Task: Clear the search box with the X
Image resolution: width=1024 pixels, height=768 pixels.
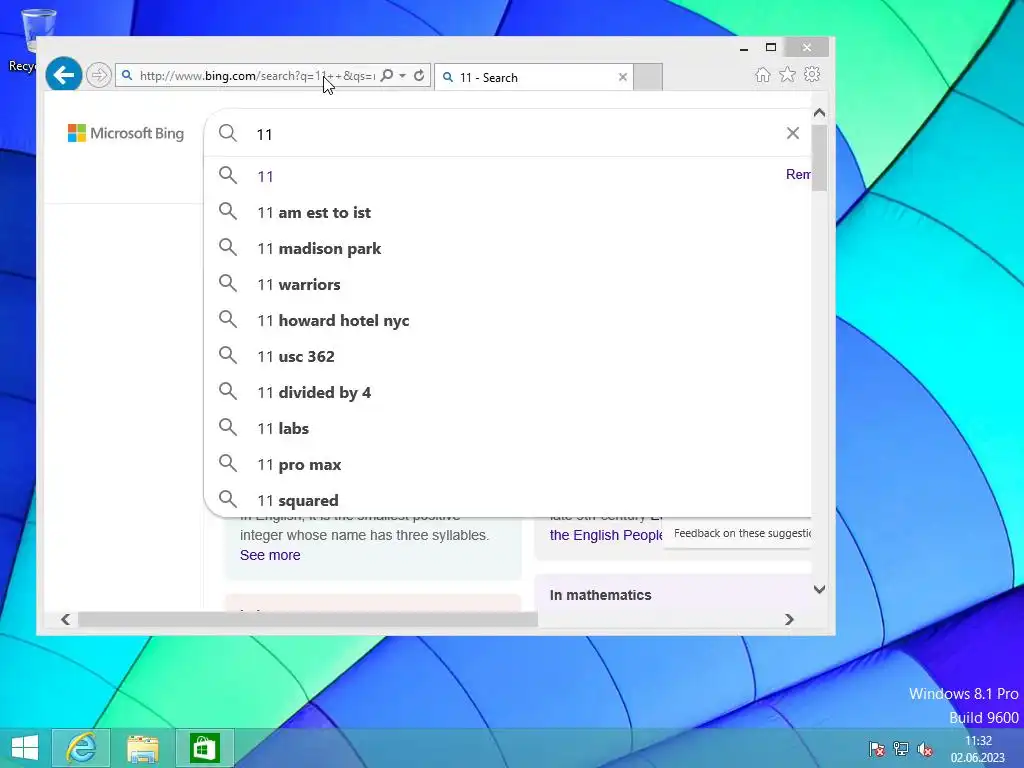Action: pos(793,133)
